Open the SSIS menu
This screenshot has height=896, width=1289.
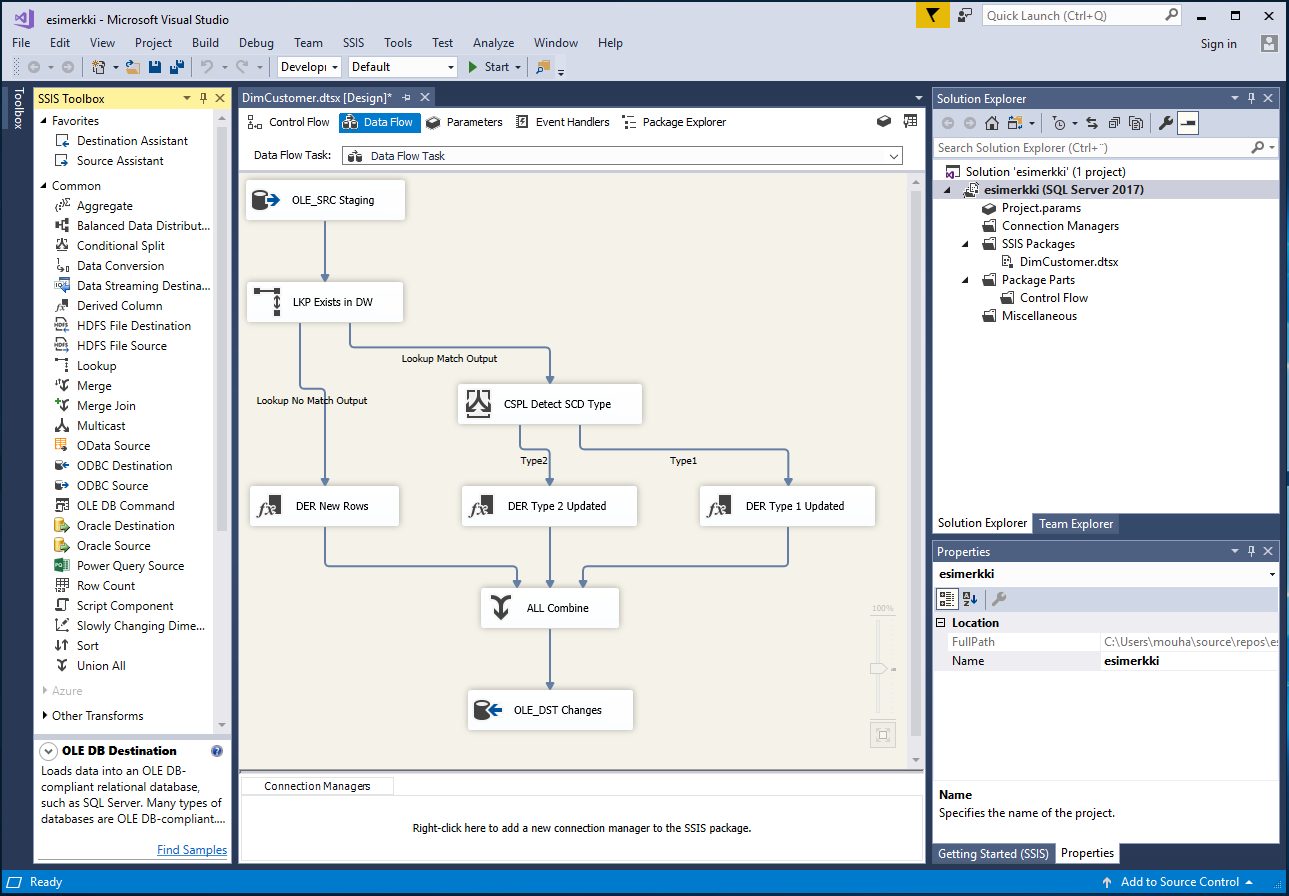click(x=354, y=43)
